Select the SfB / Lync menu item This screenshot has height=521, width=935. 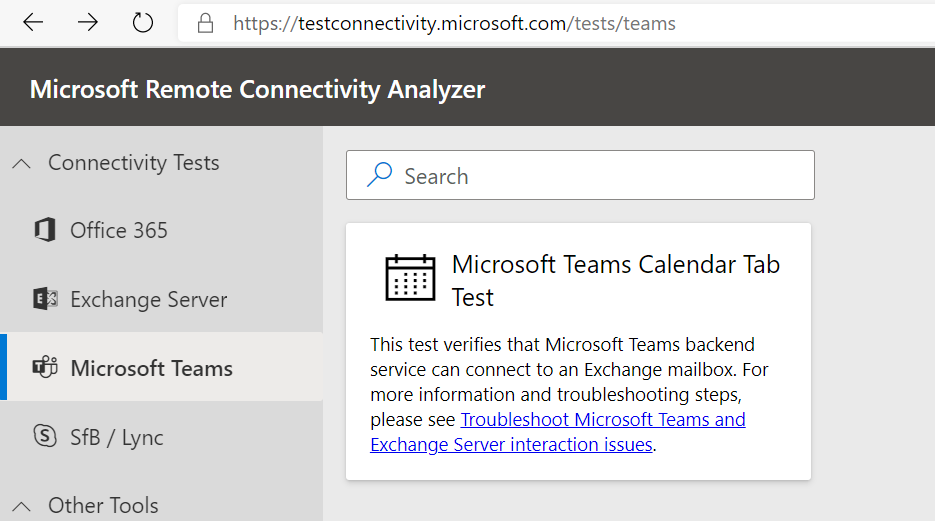click(117, 438)
